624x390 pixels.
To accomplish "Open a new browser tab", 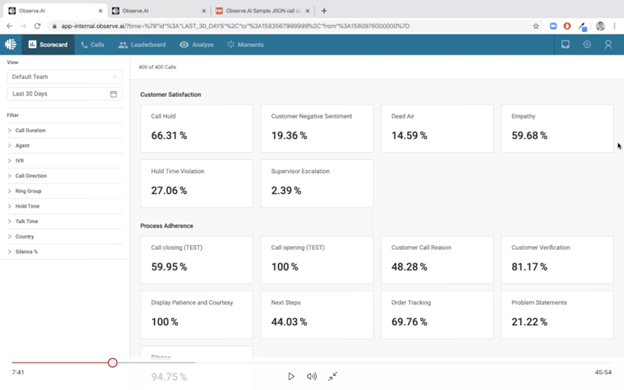I will tap(324, 11).
